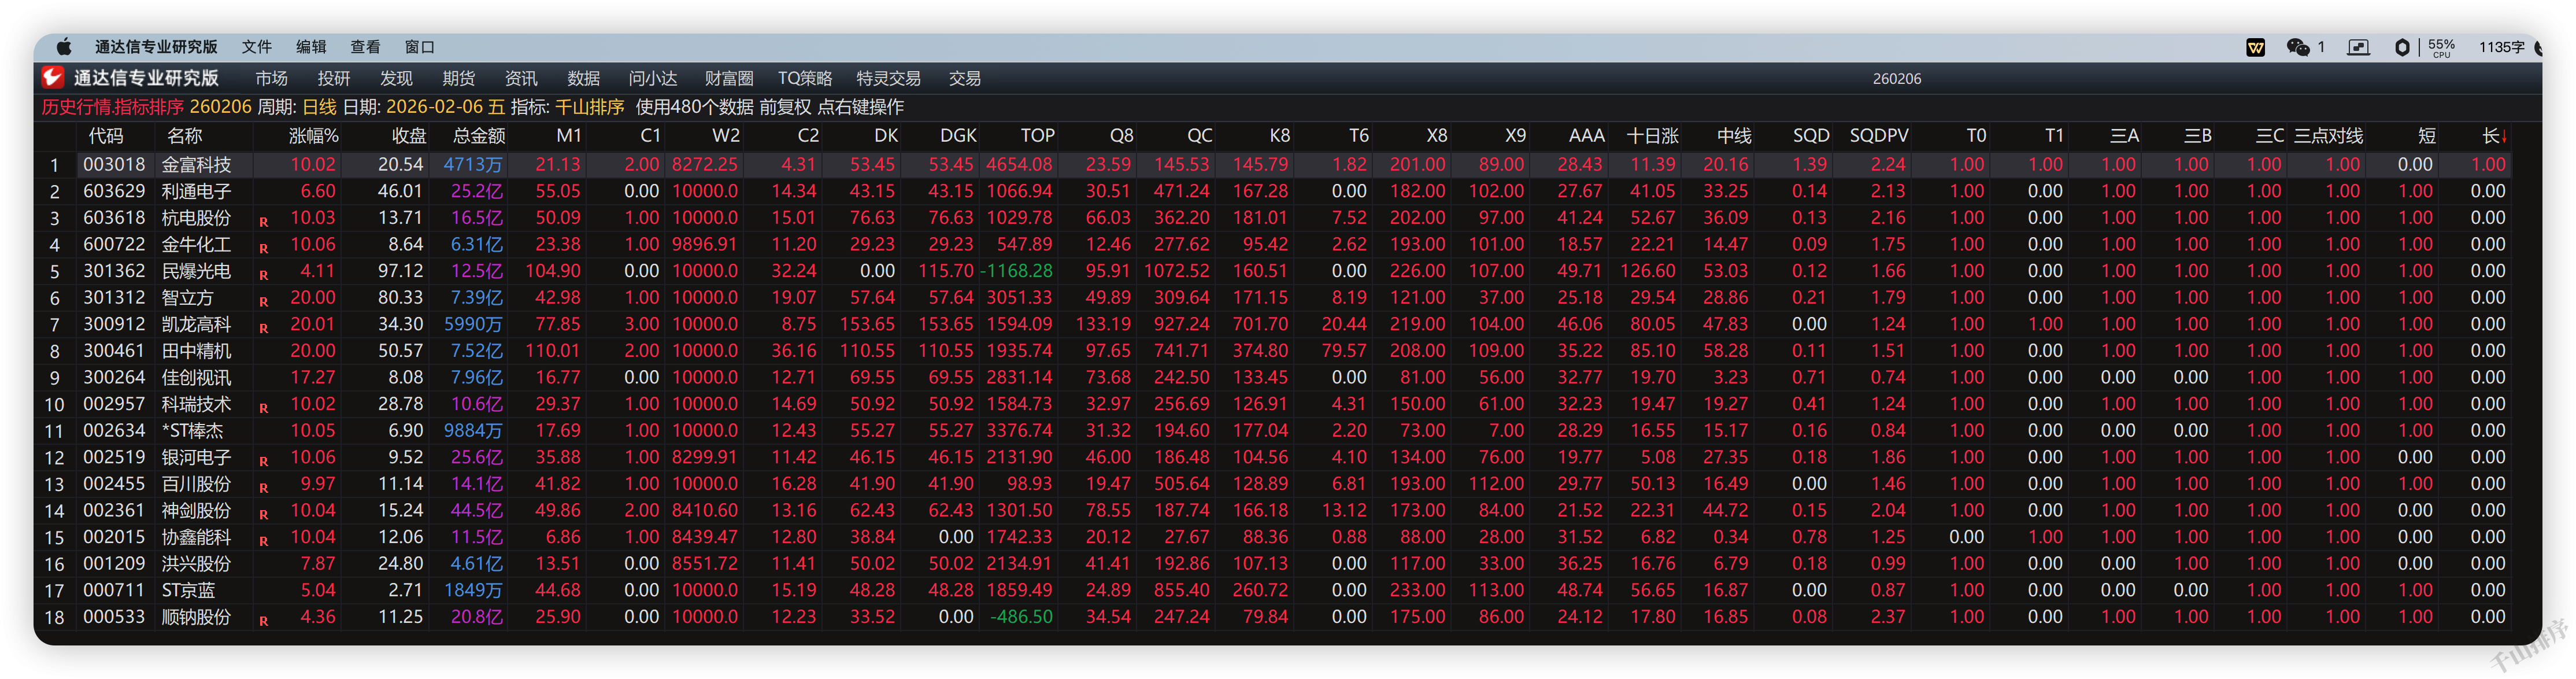Click the 日线 period link
The image size is (2576, 679).
[x=319, y=107]
